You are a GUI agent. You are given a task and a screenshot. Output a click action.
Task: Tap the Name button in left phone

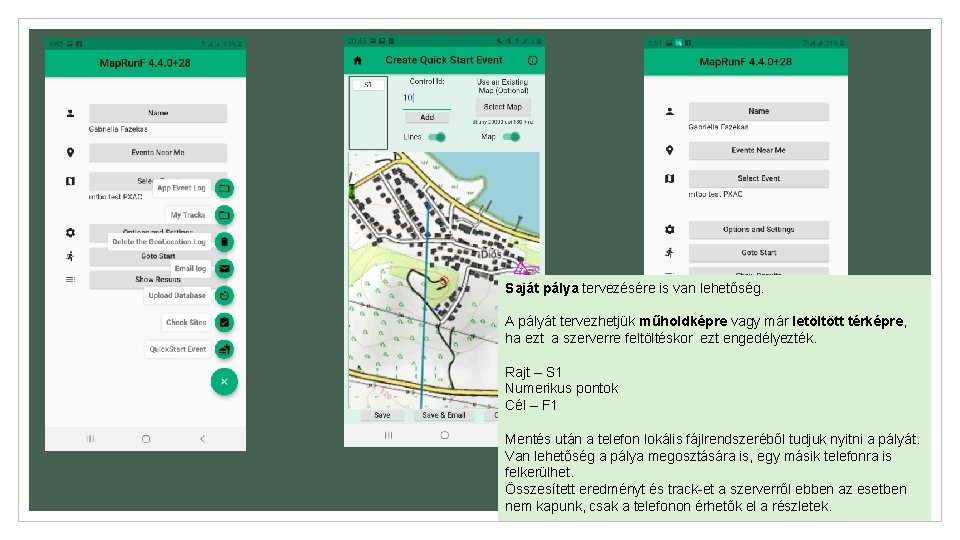click(158, 113)
